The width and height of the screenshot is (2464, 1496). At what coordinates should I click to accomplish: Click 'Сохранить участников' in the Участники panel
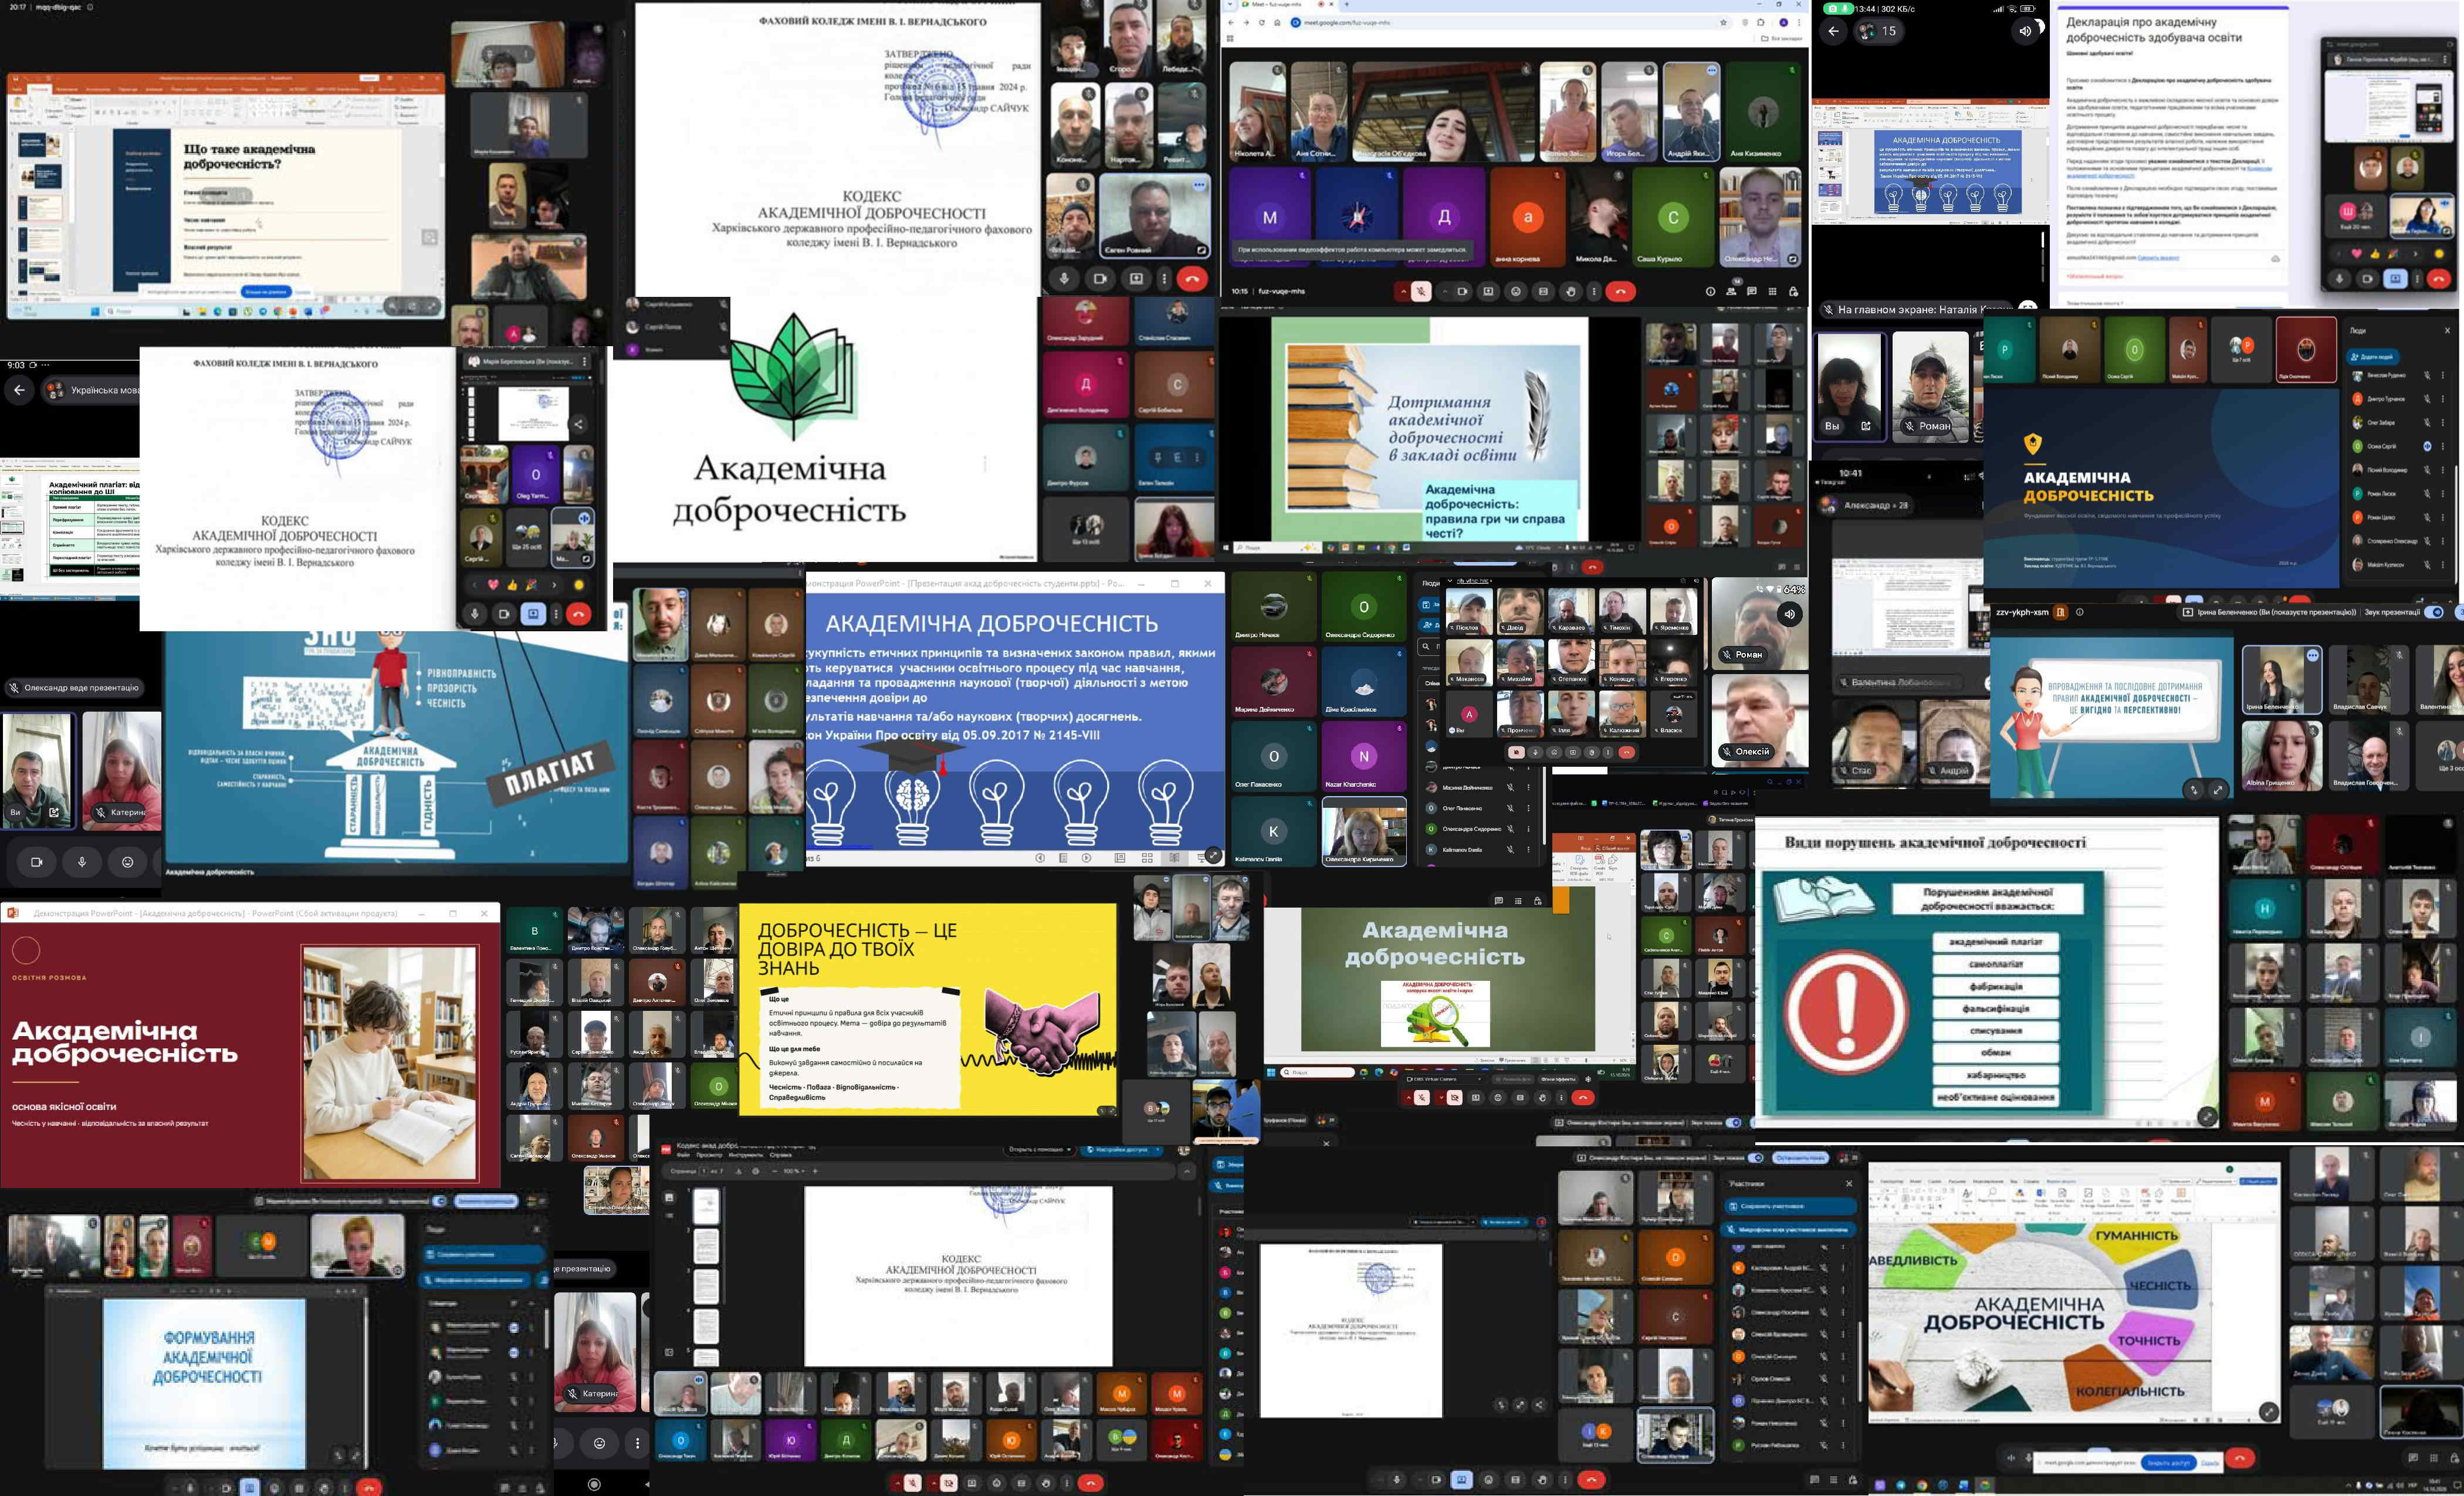click(x=1791, y=1207)
